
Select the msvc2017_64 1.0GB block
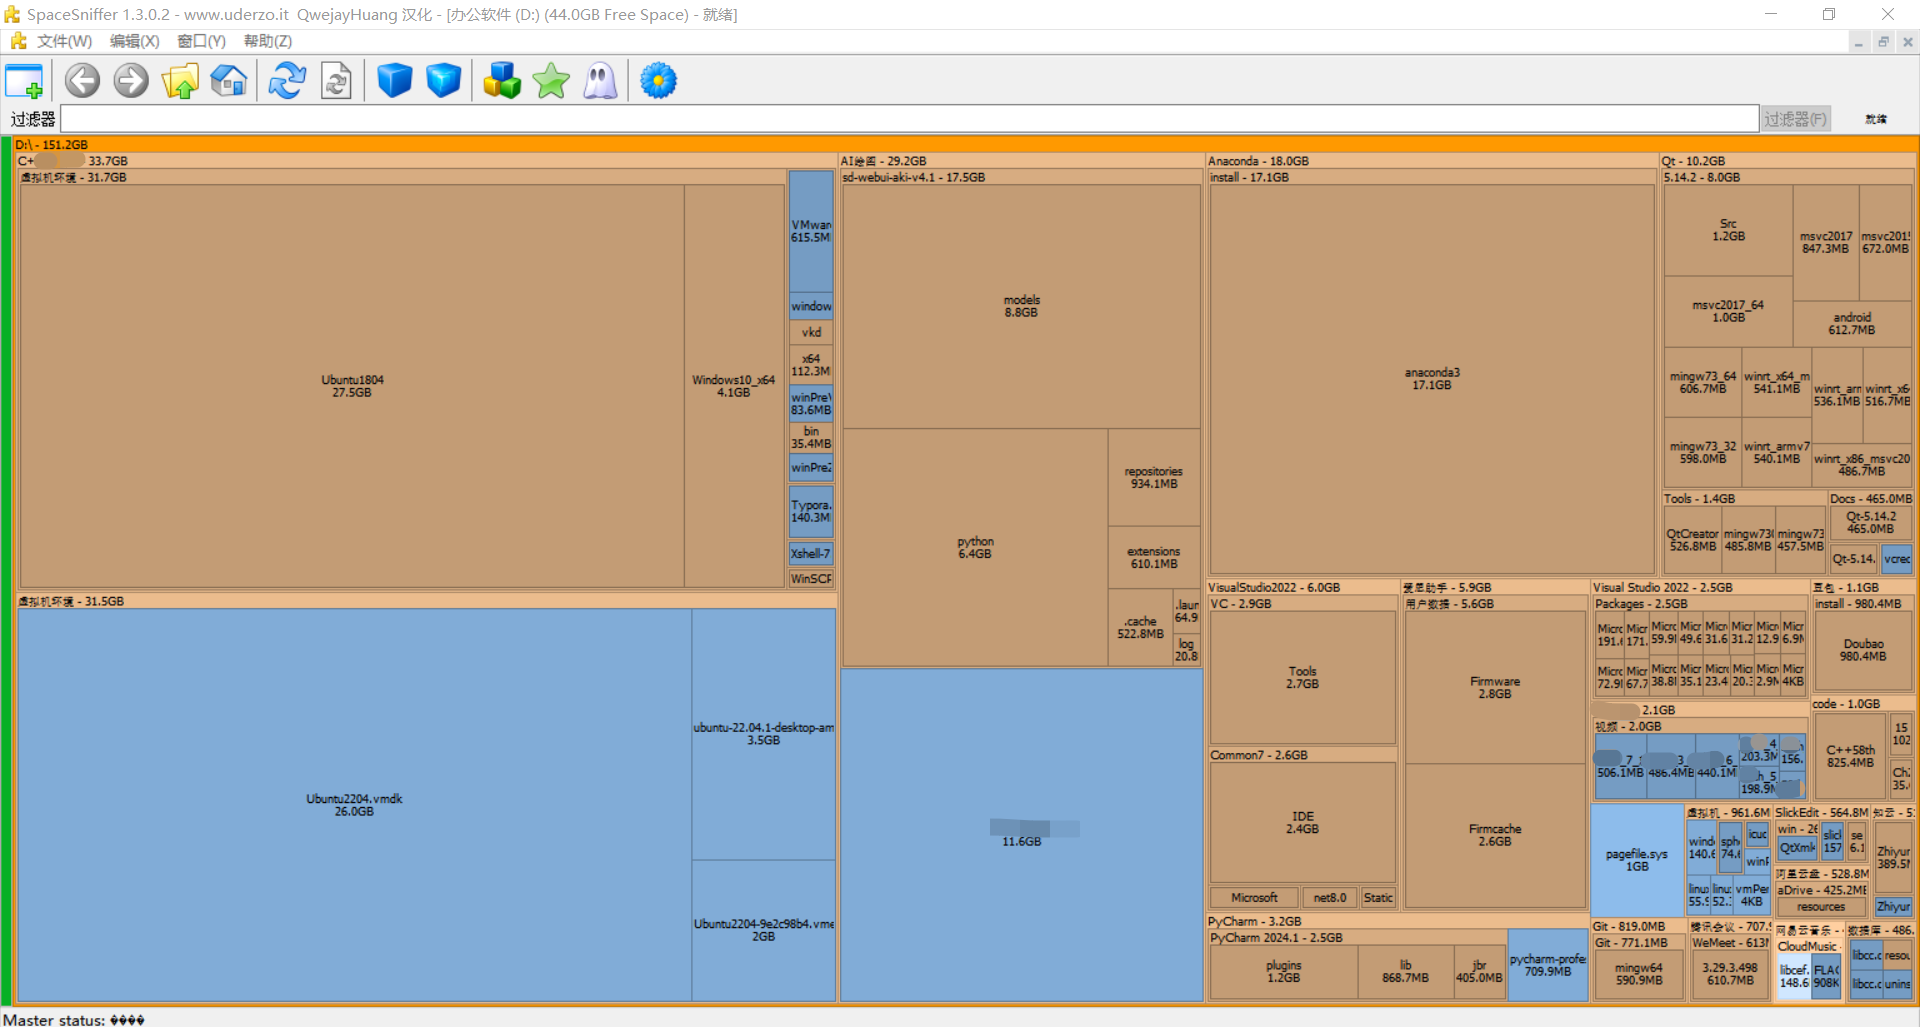(x=1728, y=311)
